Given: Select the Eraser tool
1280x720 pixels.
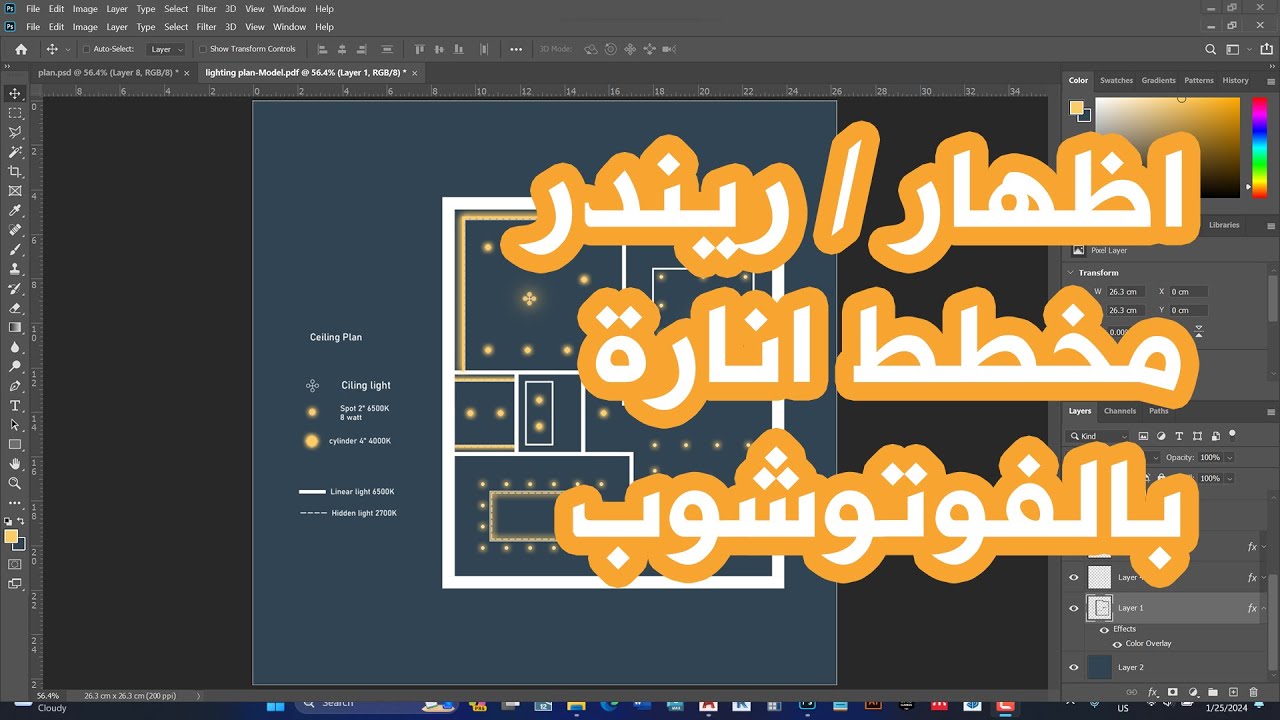Looking at the screenshot, I should tap(15, 308).
